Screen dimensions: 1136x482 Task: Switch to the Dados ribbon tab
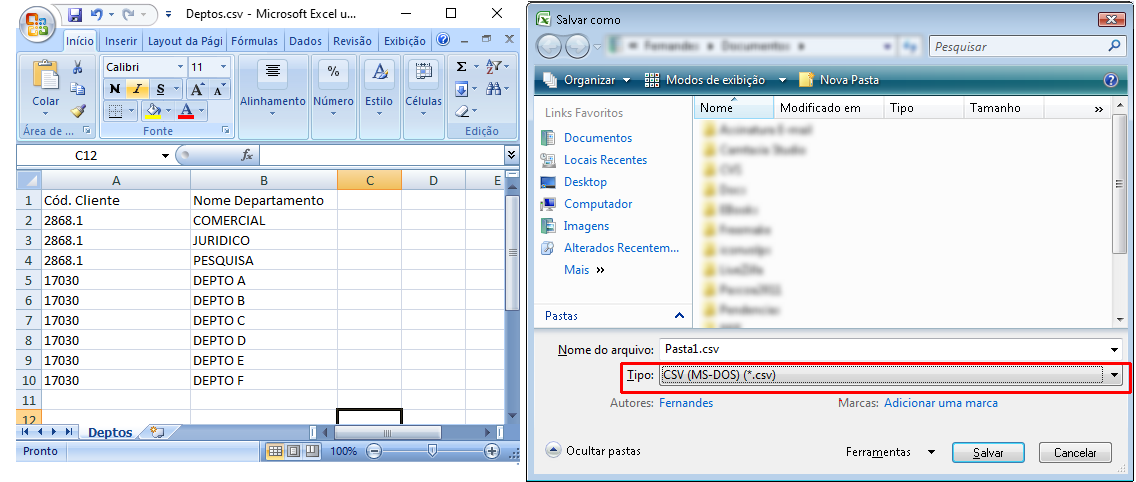coord(306,41)
